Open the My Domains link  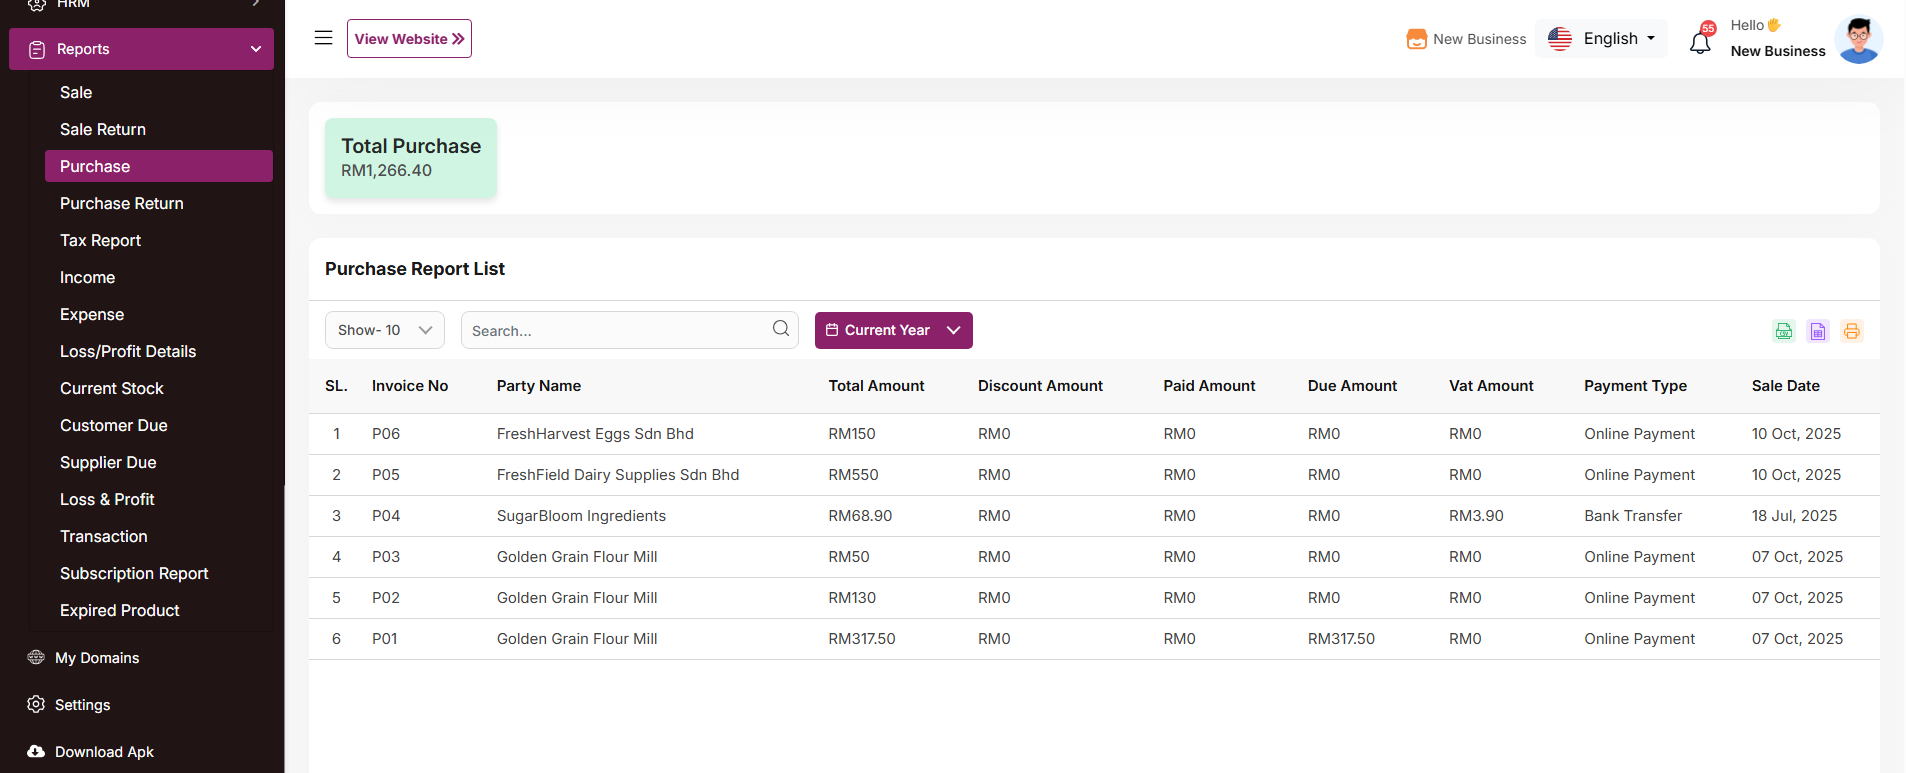click(x=97, y=657)
